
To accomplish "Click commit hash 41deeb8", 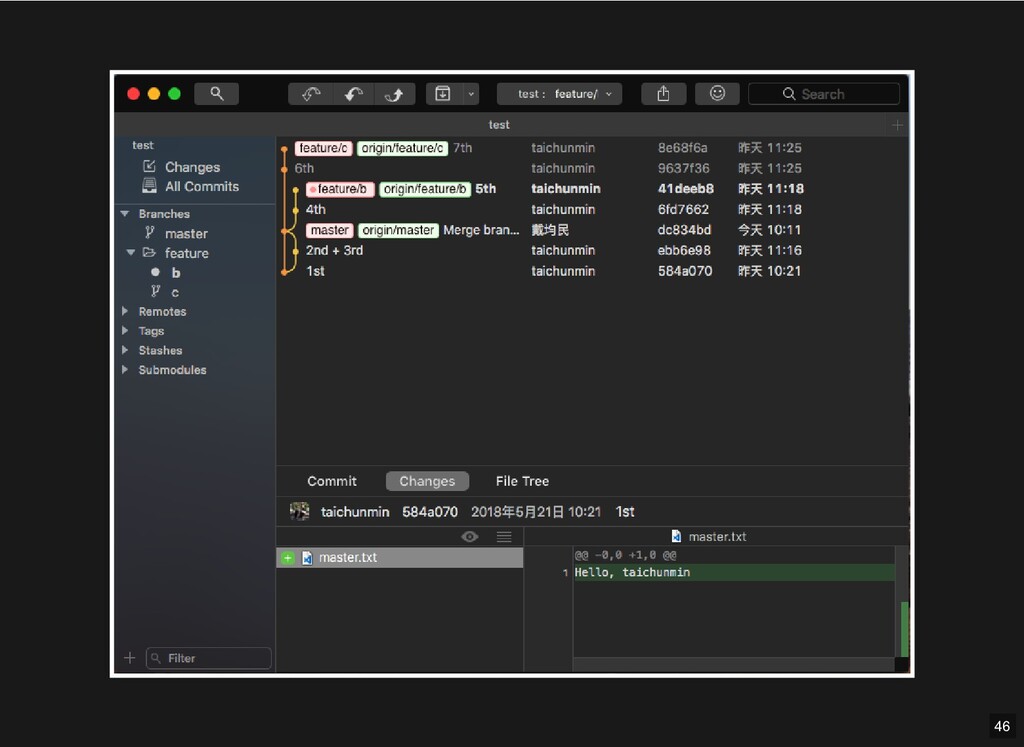I will tap(686, 189).
